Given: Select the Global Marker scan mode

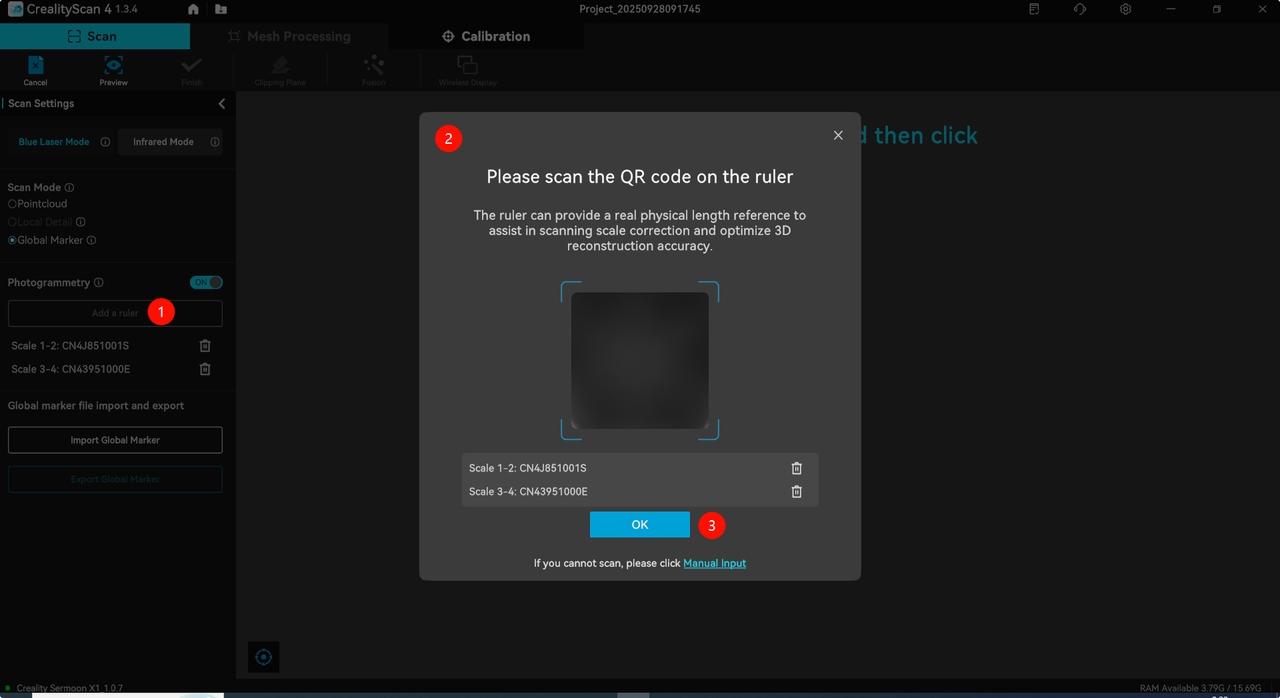Looking at the screenshot, I should 13,240.
